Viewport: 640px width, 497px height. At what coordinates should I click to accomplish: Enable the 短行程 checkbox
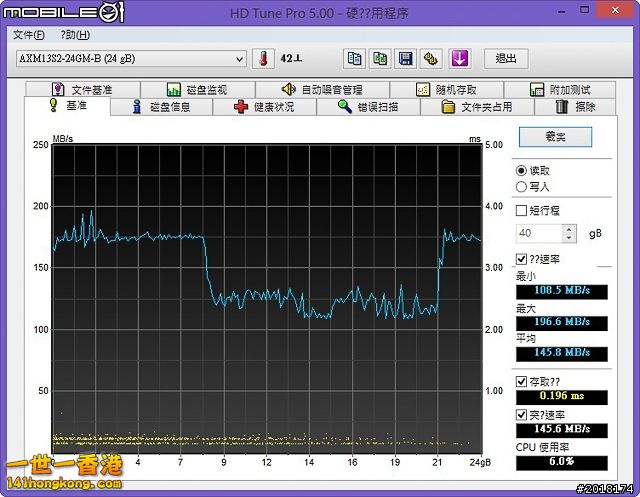pos(521,211)
